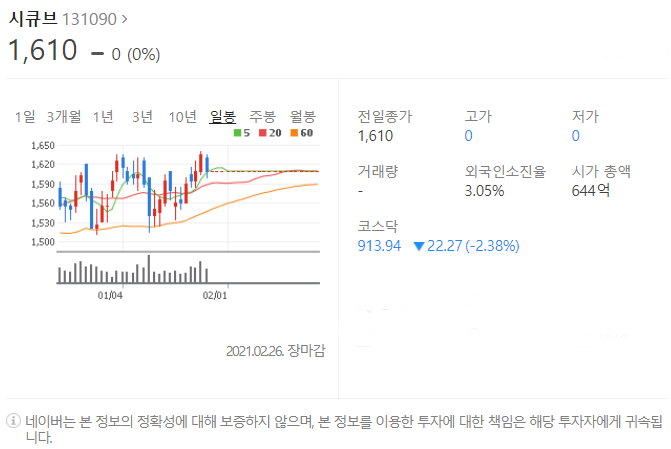This screenshot has height=449, width=671.
Task: Click the 외국인소진율 value 3.05%
Action: click(484, 190)
